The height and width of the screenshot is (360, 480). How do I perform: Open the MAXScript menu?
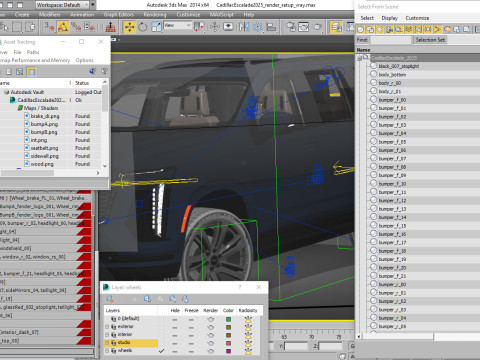tap(222, 15)
